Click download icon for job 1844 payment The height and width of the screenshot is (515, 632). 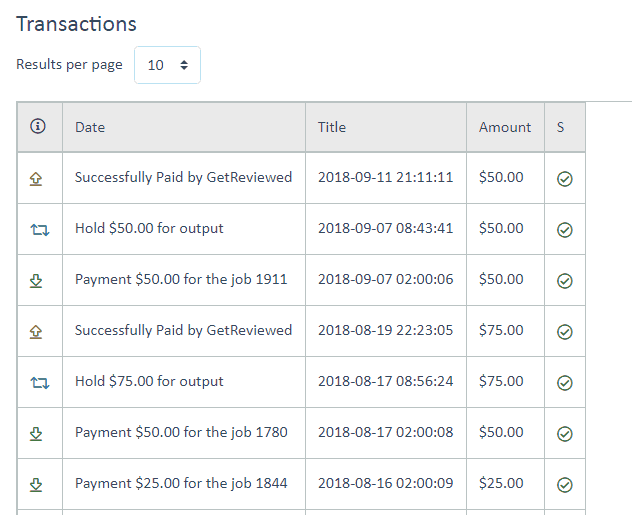coord(39,484)
